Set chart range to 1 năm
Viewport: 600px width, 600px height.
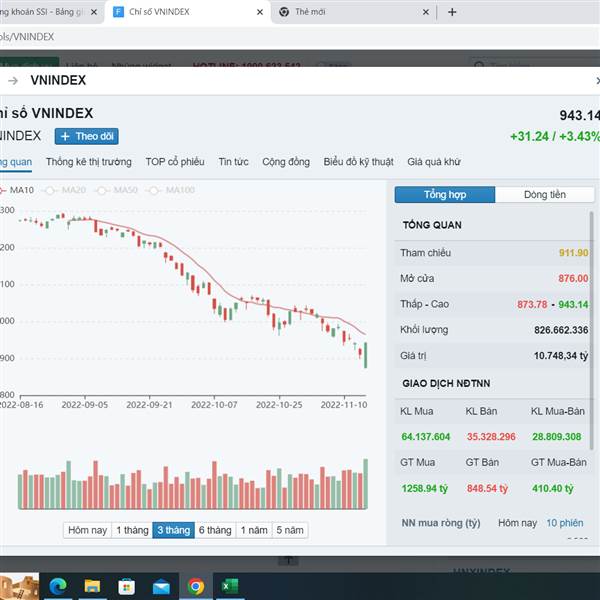point(254,530)
